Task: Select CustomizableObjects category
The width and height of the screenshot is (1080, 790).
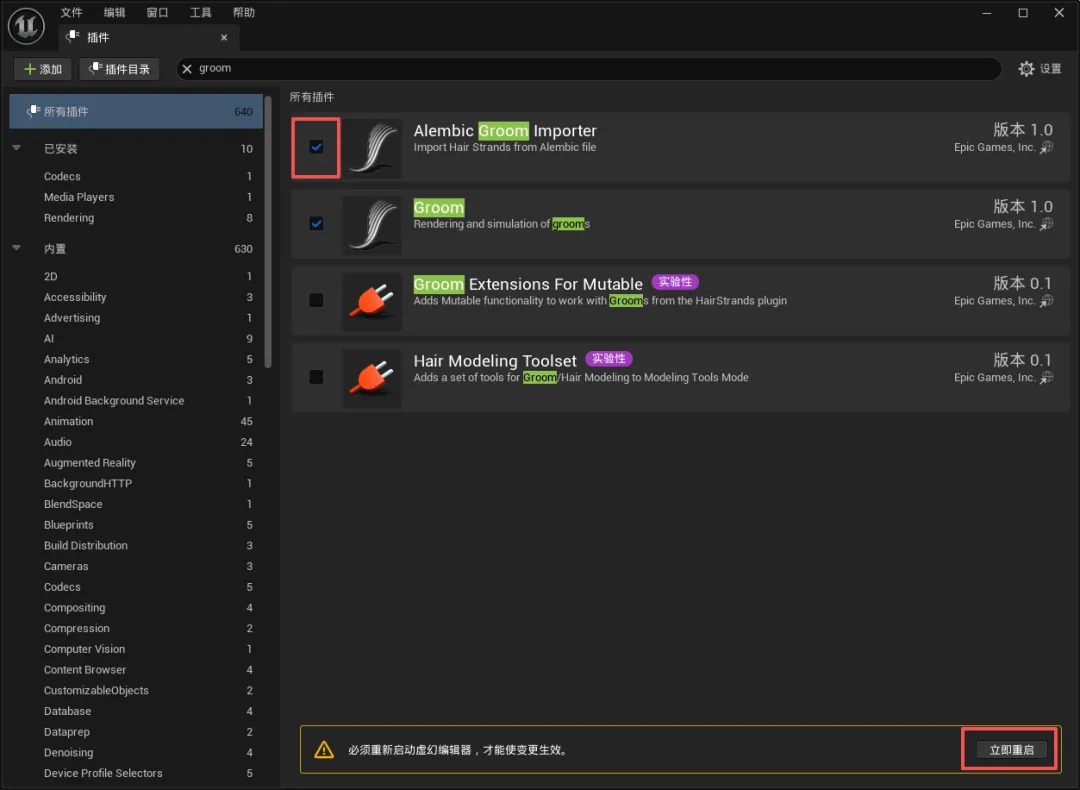Action: coord(136,690)
